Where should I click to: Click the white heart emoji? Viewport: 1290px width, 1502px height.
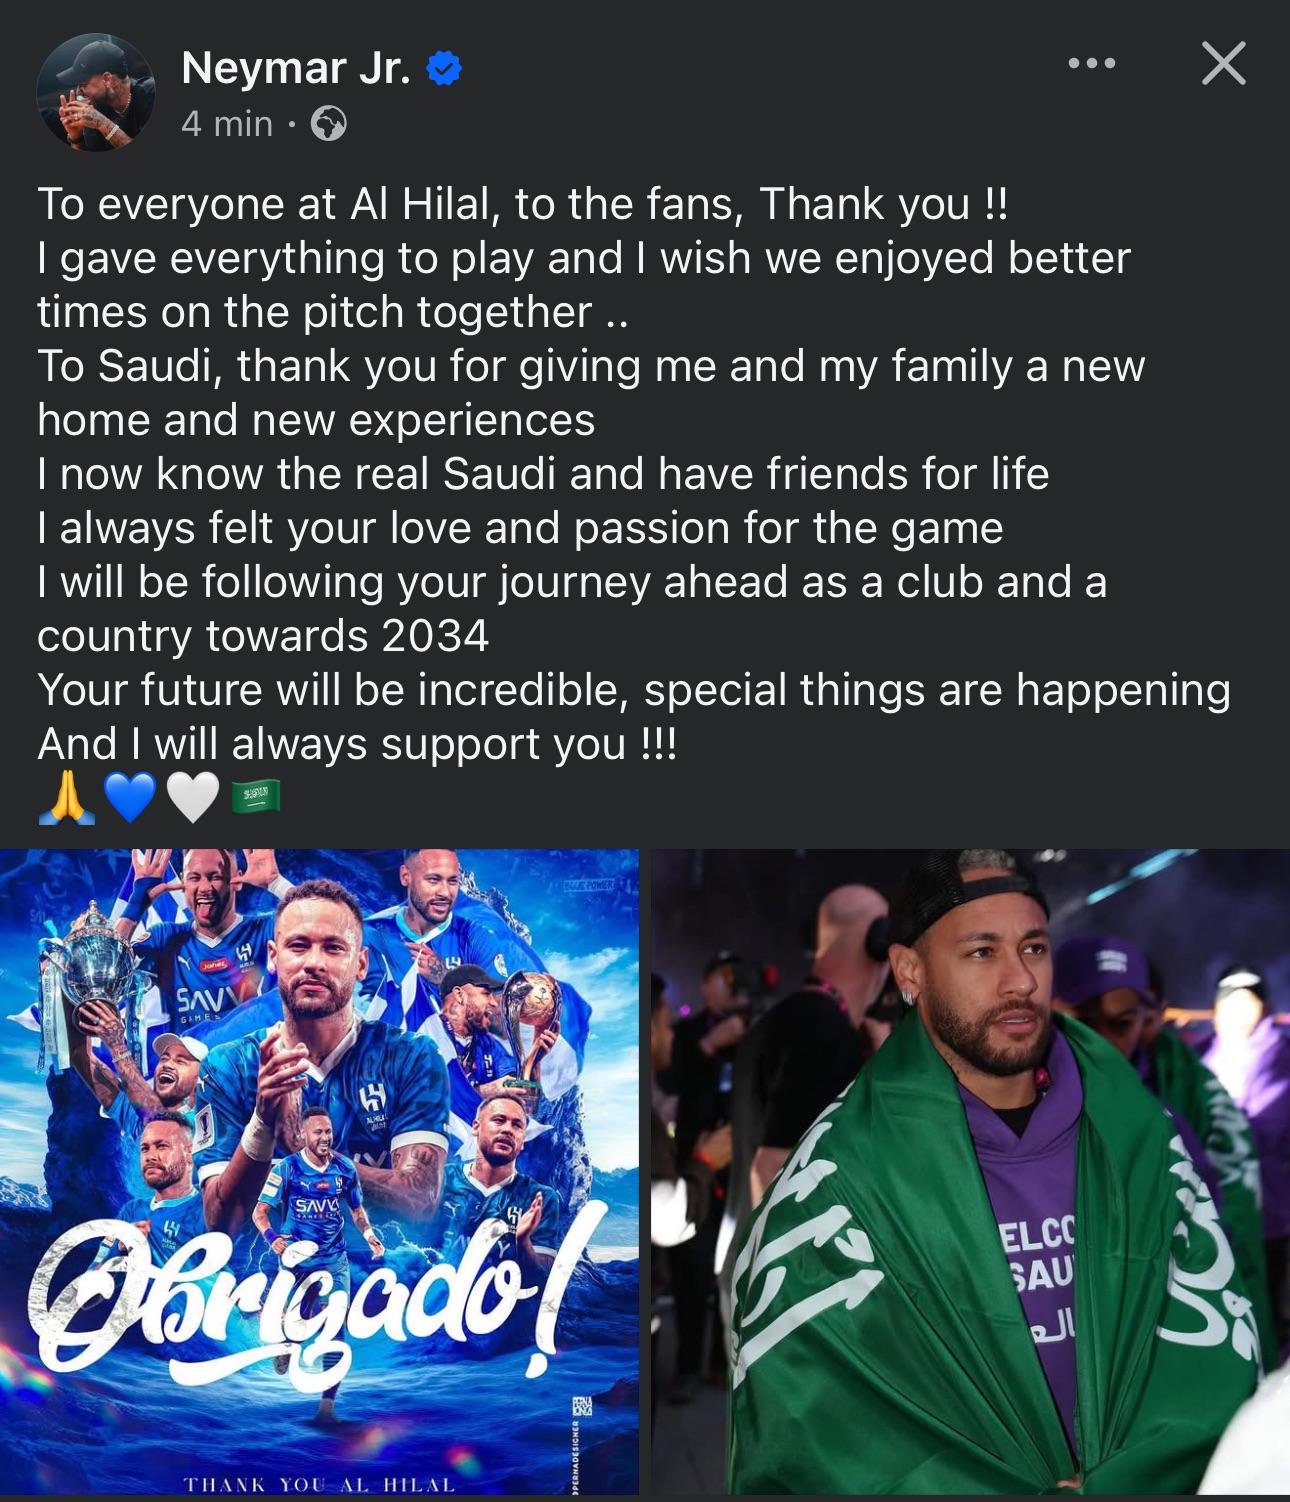192,799
